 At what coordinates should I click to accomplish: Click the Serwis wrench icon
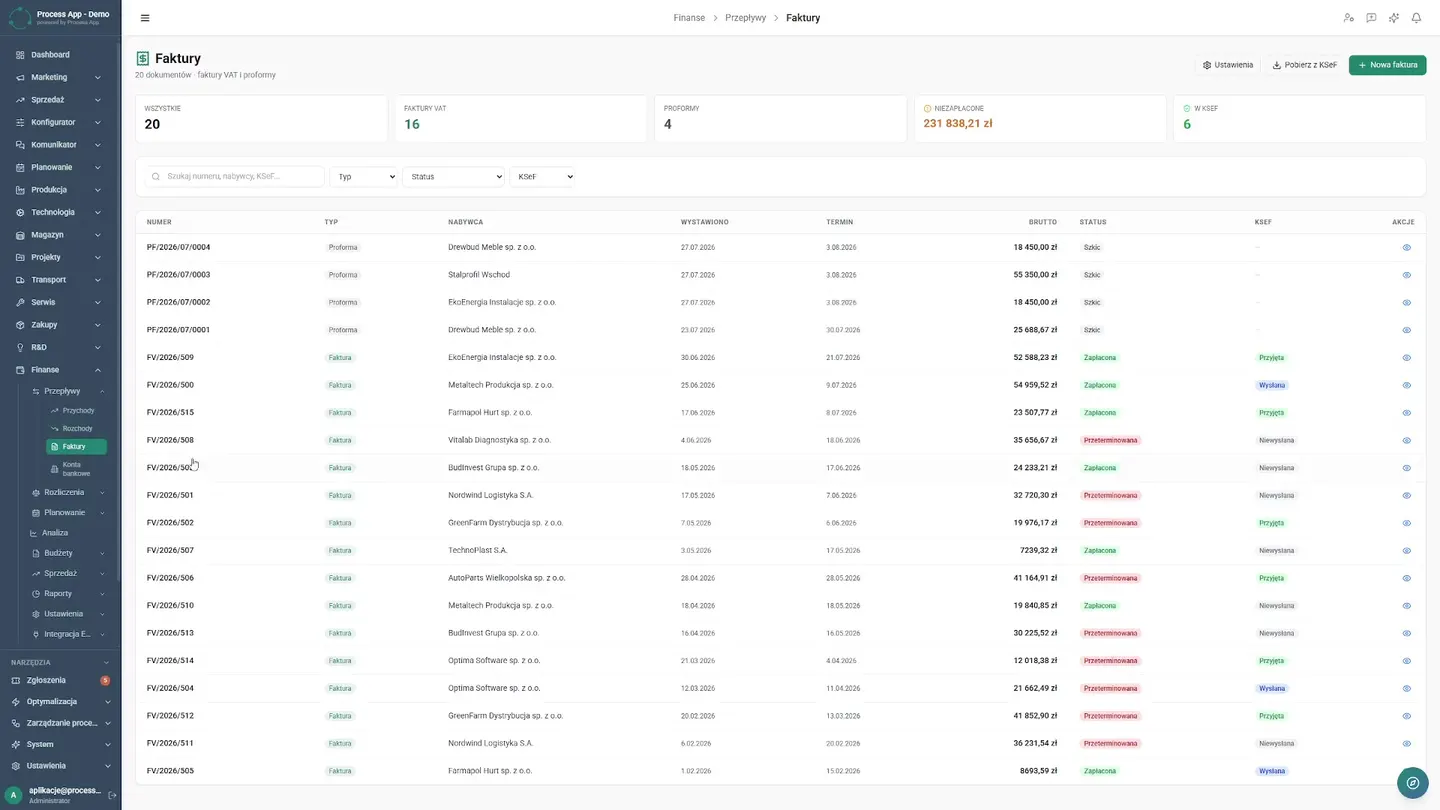20,302
